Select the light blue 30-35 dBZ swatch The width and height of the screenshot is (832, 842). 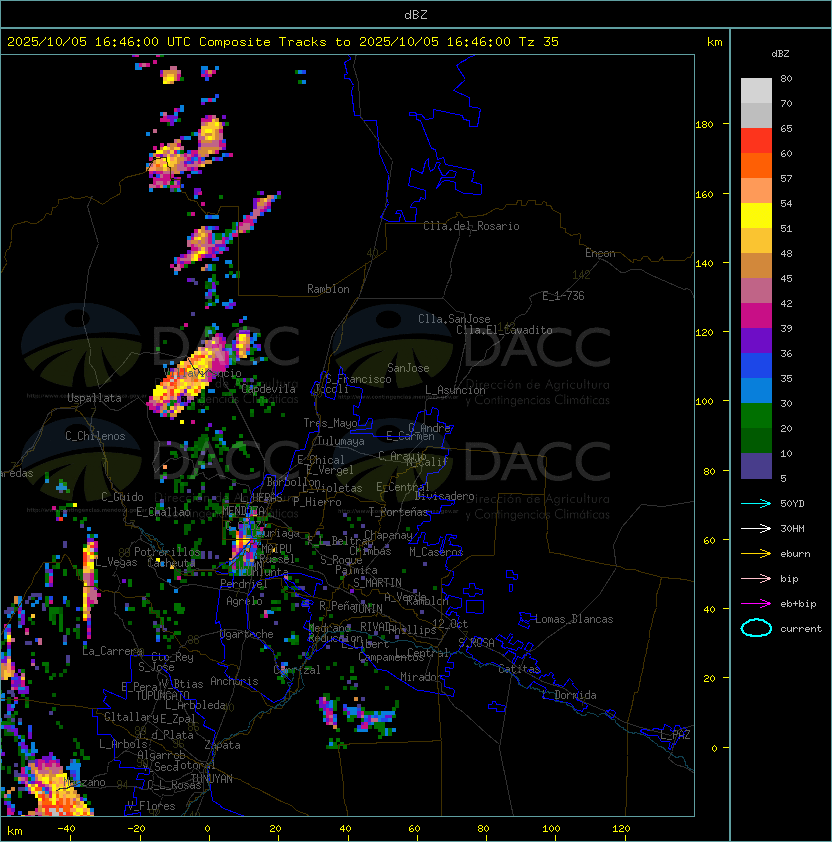coord(756,390)
